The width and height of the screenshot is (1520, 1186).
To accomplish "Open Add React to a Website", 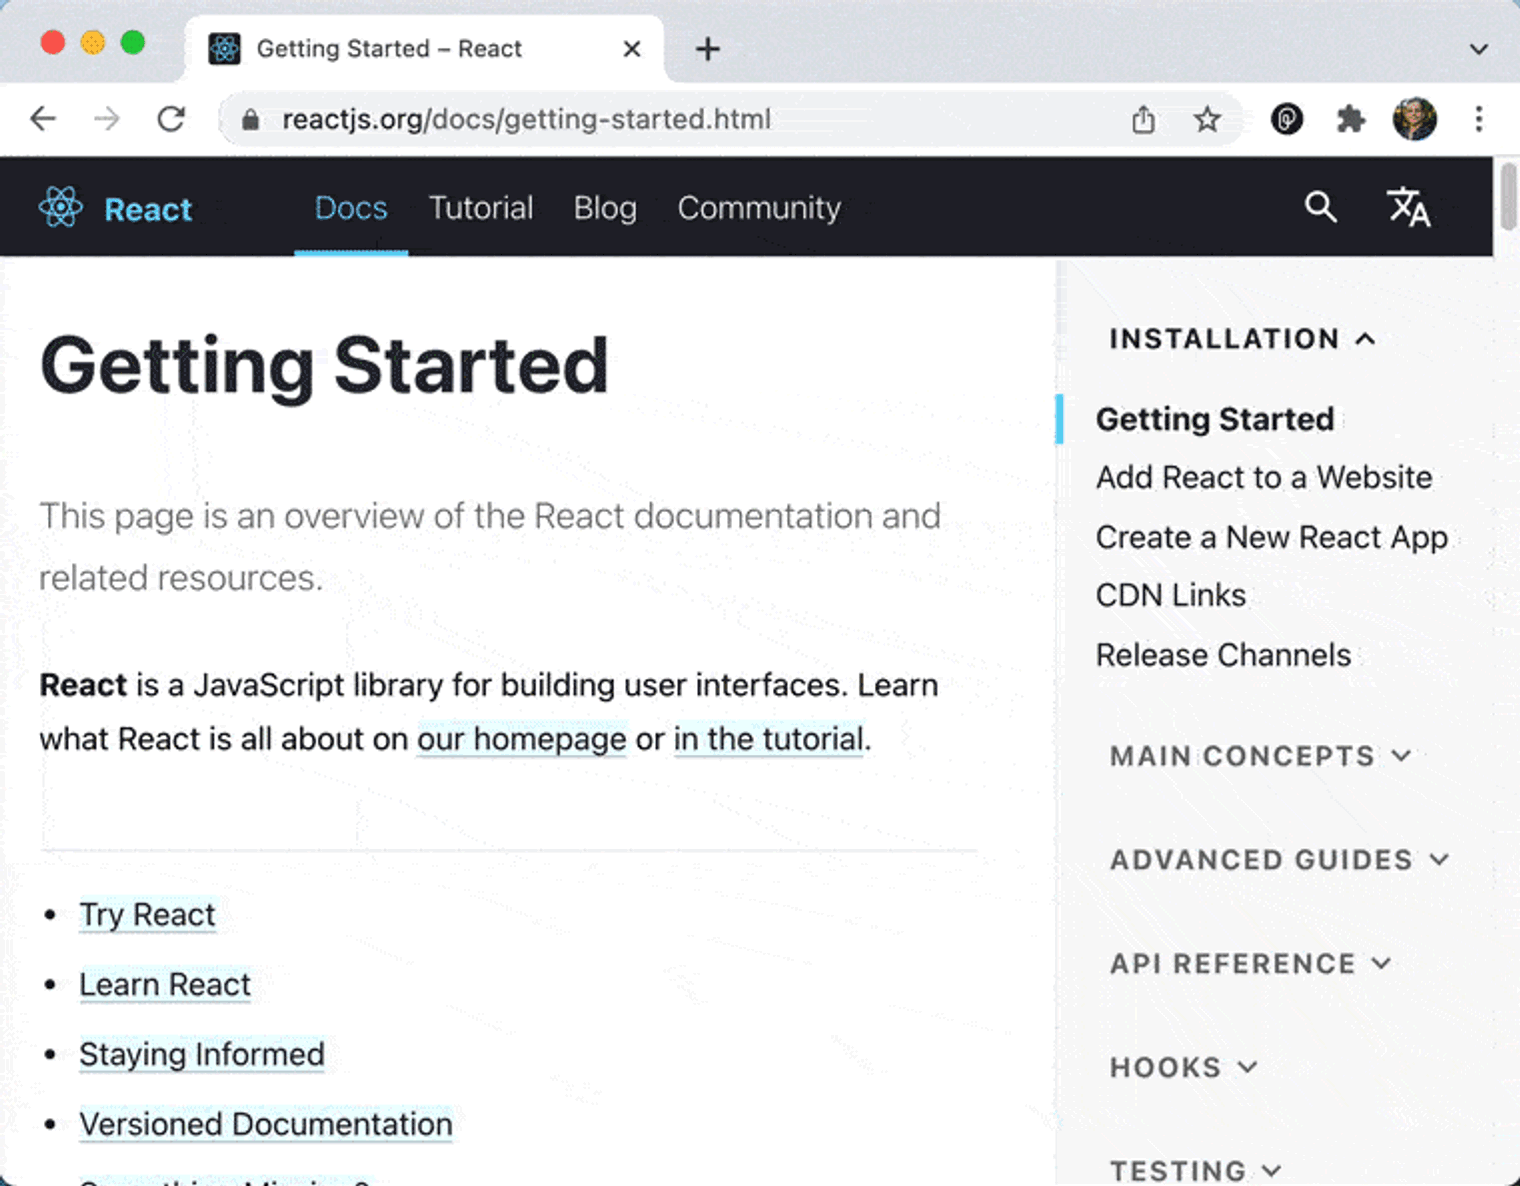I will pyautogui.click(x=1264, y=477).
